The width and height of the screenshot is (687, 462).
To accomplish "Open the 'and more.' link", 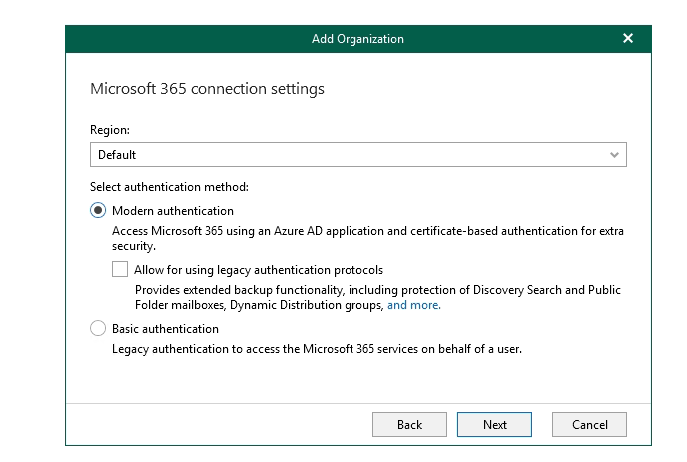I will pyautogui.click(x=414, y=305).
